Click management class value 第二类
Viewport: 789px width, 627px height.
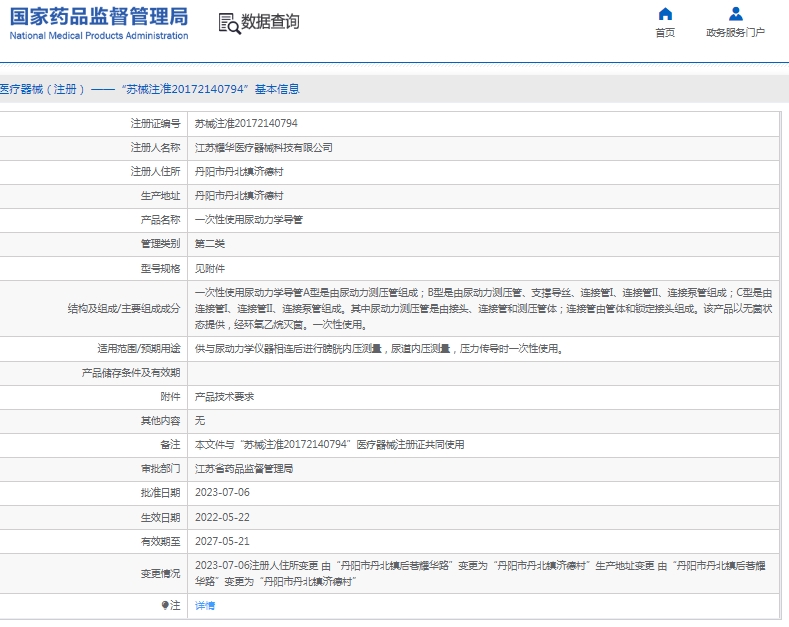pyautogui.click(x=210, y=244)
